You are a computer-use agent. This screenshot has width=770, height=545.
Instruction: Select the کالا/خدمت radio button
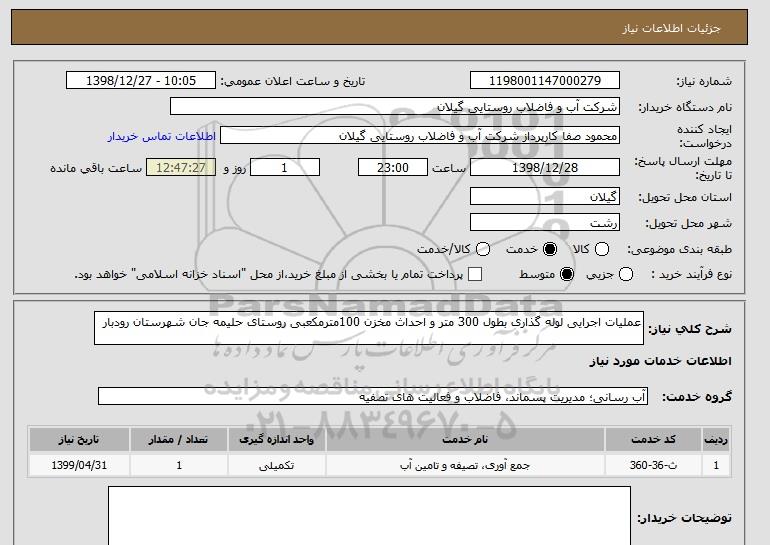tap(483, 249)
